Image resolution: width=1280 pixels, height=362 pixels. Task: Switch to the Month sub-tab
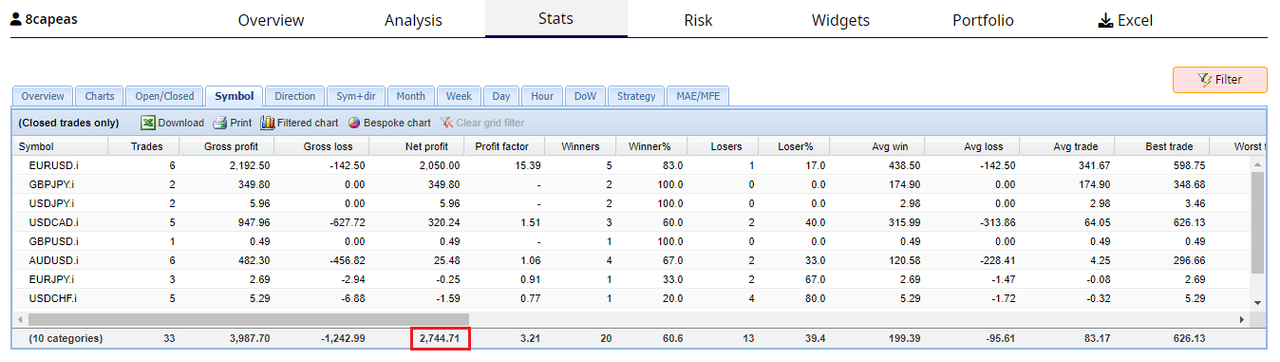pos(411,96)
